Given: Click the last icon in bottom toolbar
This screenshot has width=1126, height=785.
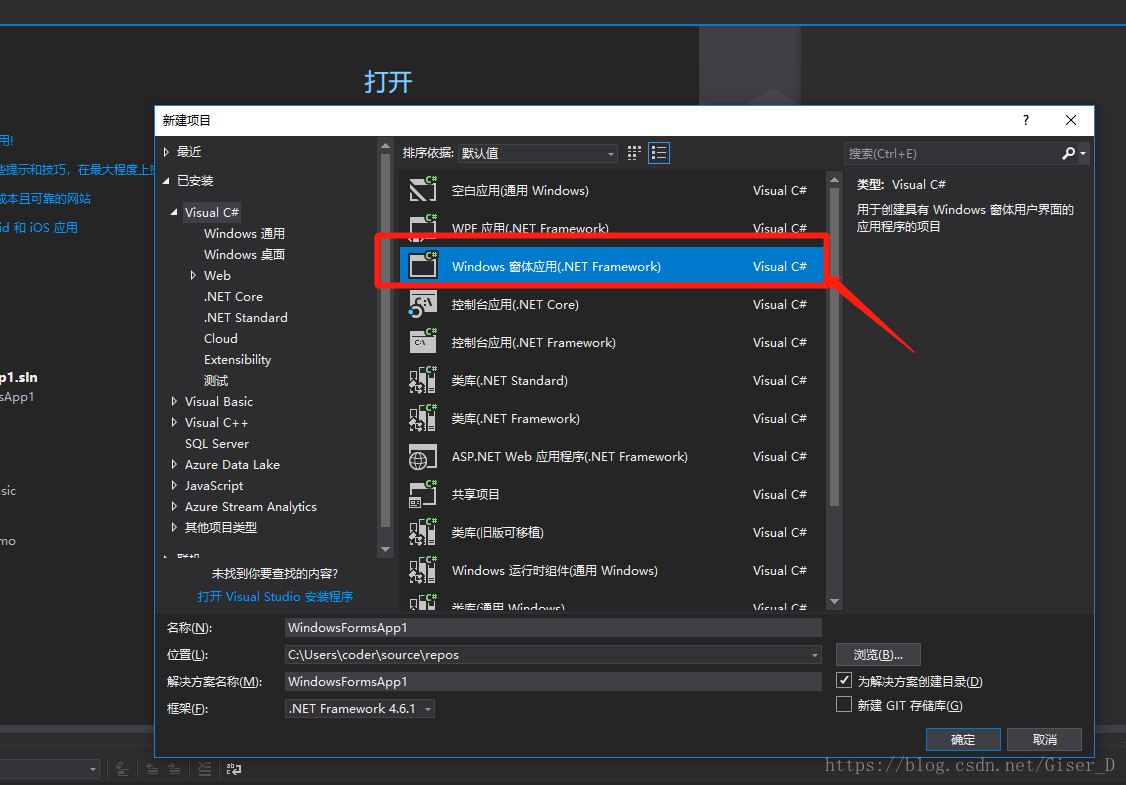Looking at the screenshot, I should [234, 769].
